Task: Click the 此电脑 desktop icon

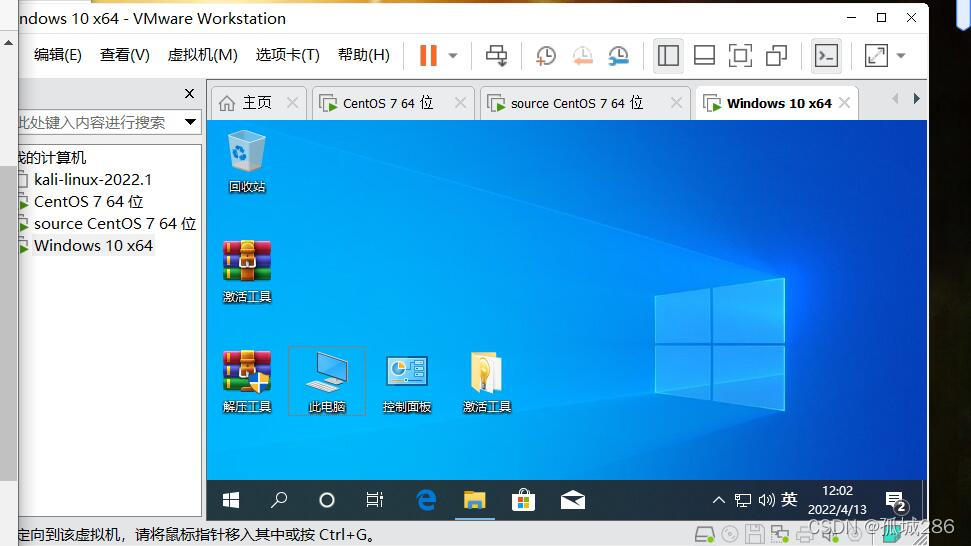Action: (326, 380)
